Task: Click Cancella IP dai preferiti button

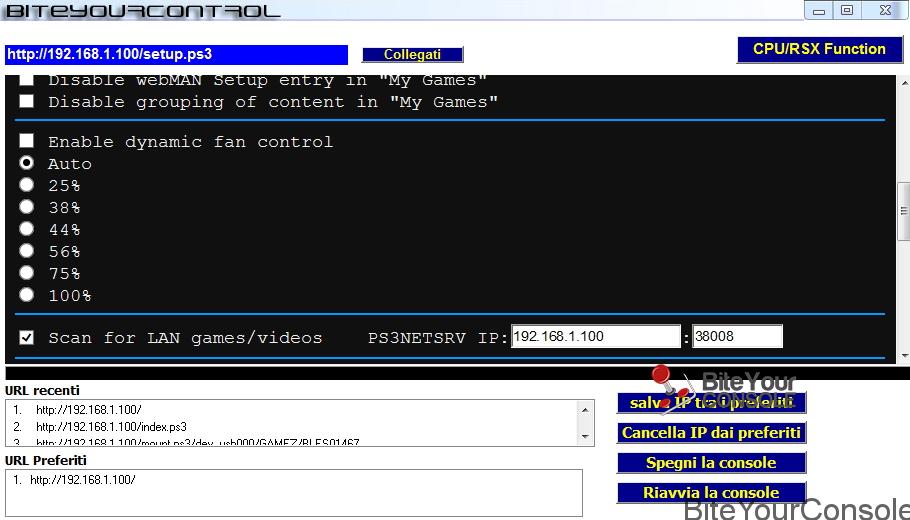Action: (712, 432)
